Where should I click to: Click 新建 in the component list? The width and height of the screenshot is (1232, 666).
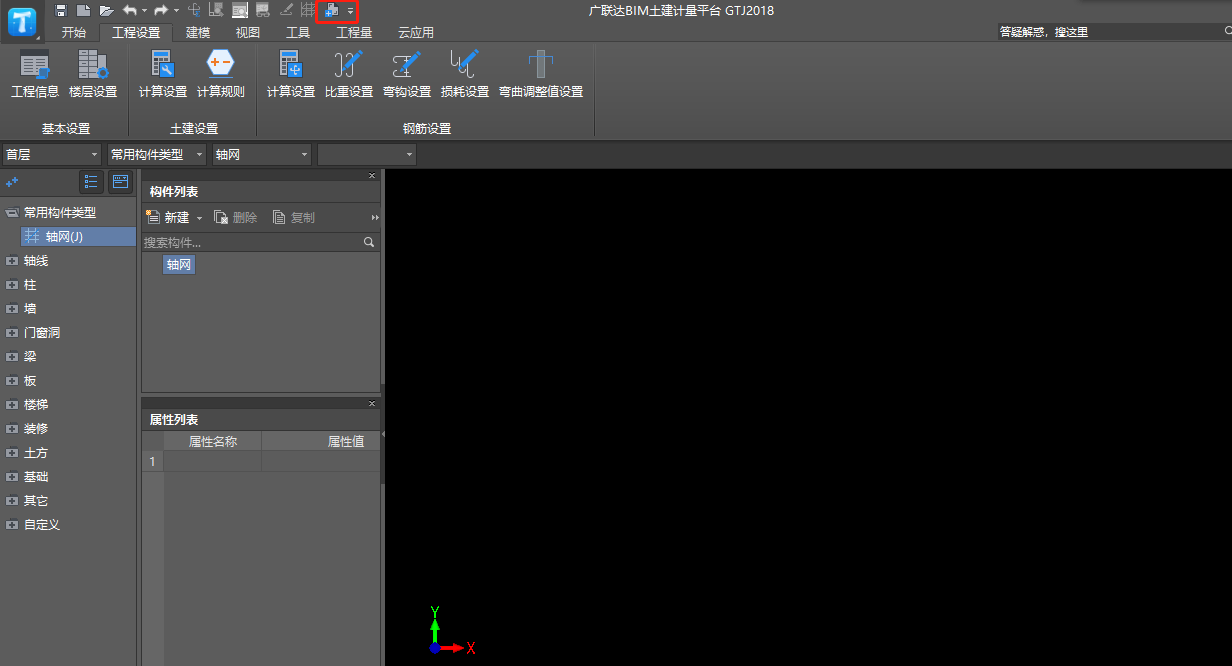(x=168, y=217)
